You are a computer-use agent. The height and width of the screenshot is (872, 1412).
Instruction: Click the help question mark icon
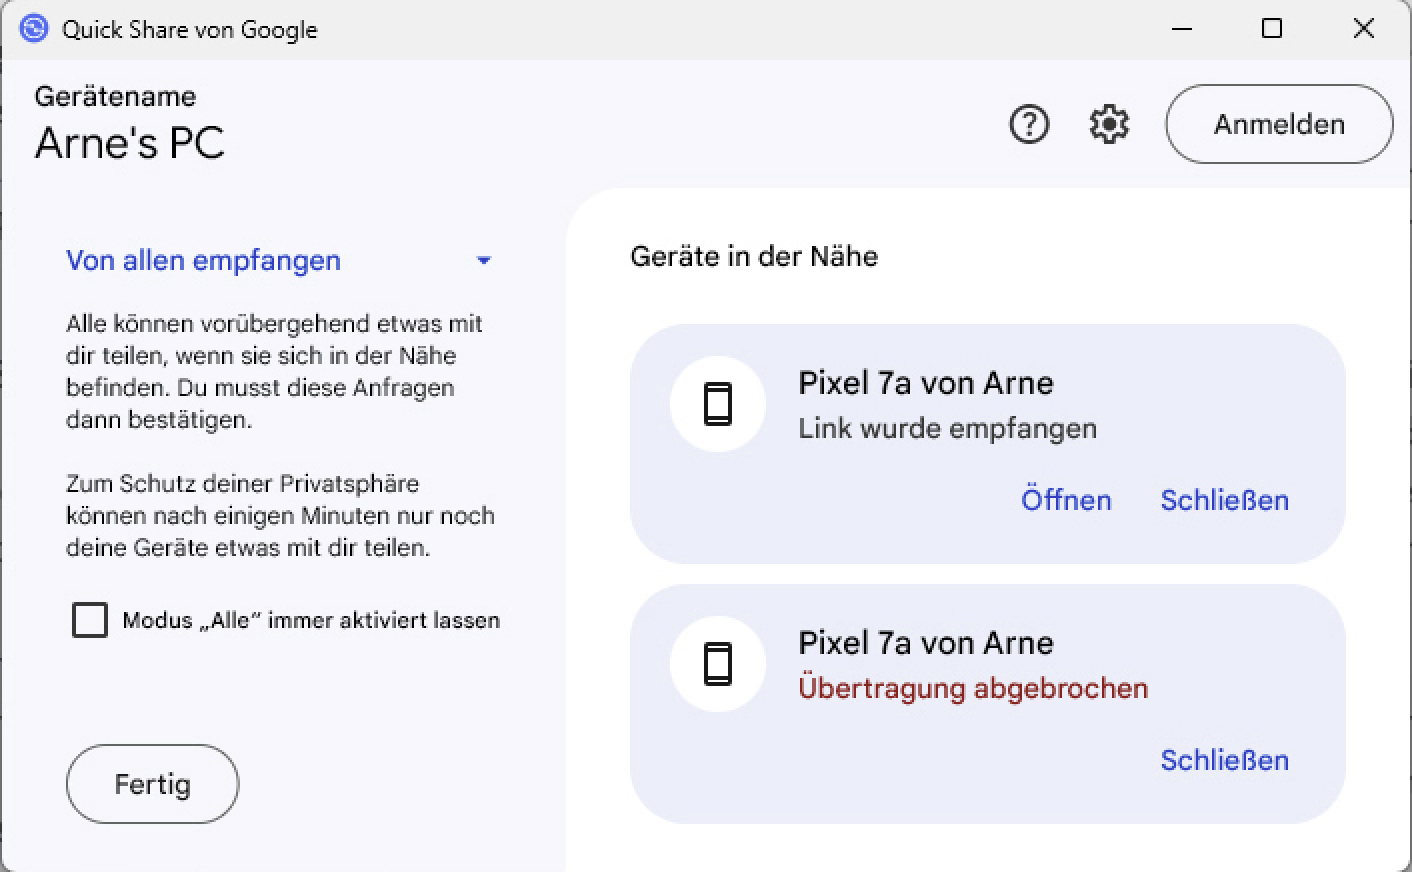coord(1029,125)
